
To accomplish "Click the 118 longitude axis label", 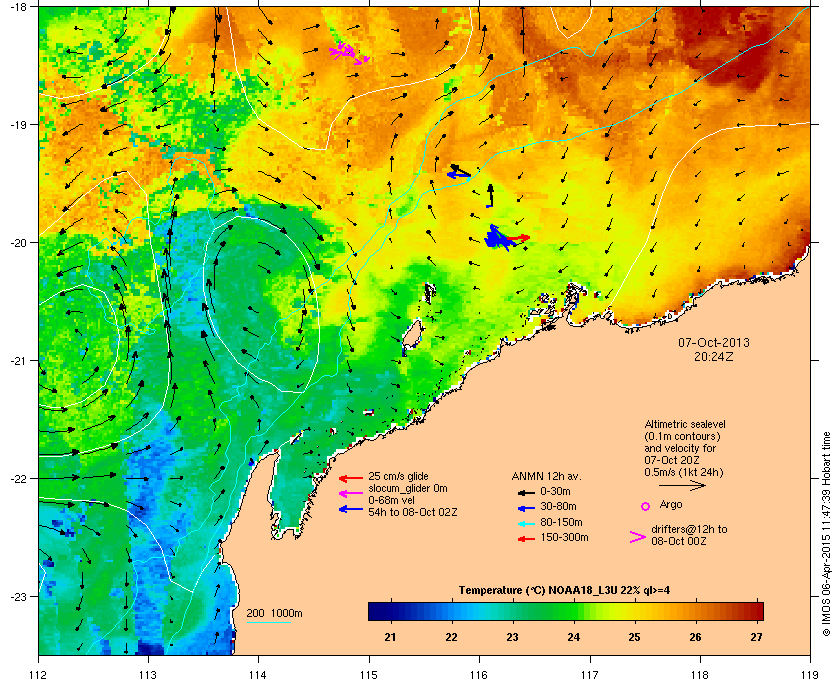I will pyautogui.click(x=700, y=675).
